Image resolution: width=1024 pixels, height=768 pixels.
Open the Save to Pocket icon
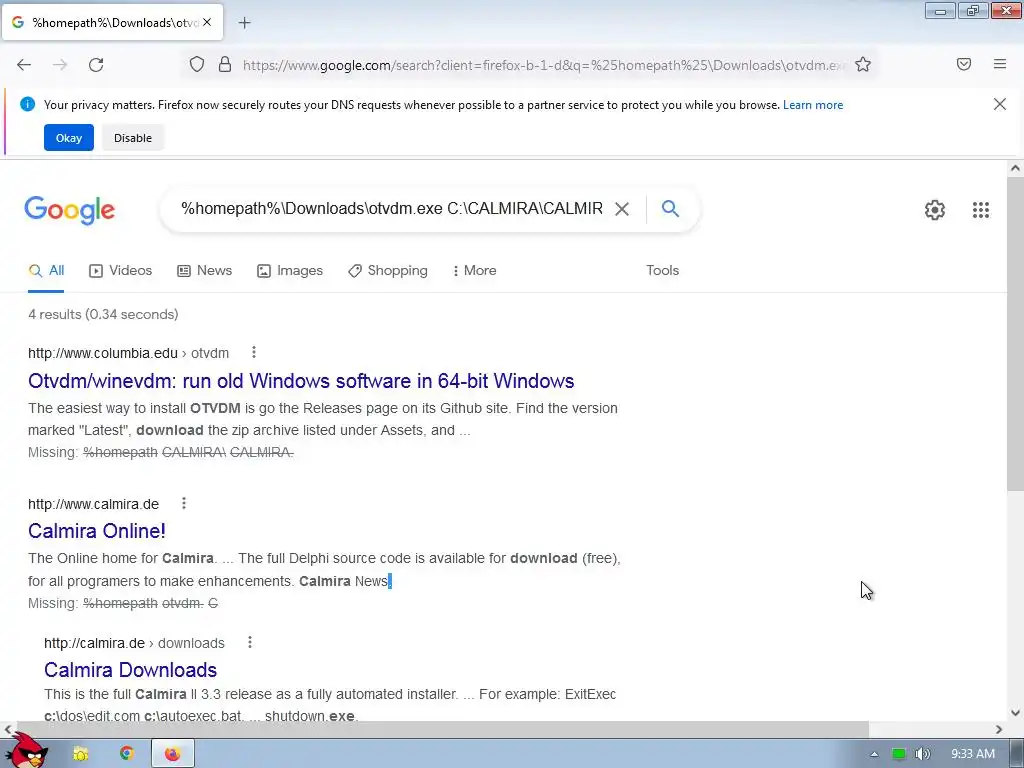point(964,64)
